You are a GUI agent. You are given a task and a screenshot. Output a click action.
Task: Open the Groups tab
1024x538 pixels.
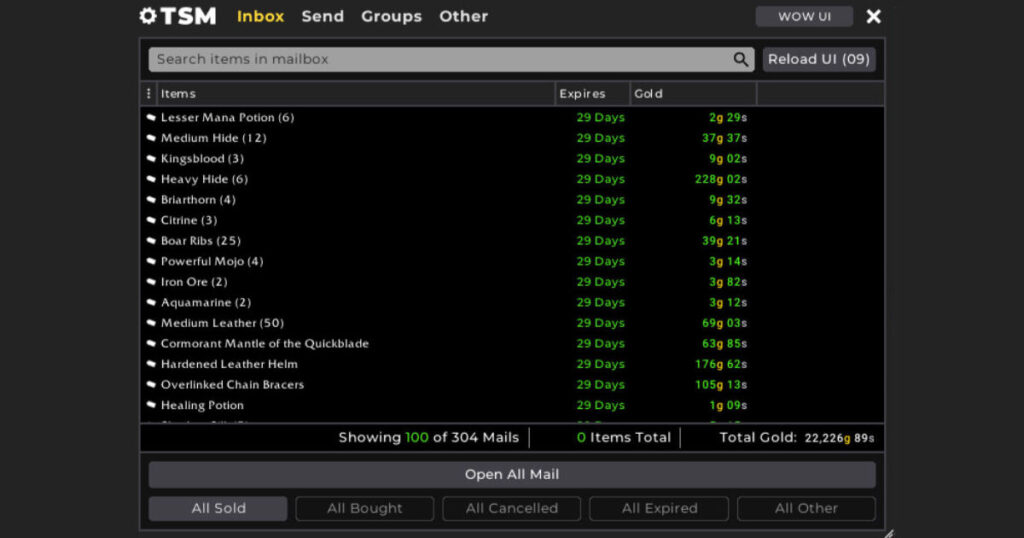391,16
